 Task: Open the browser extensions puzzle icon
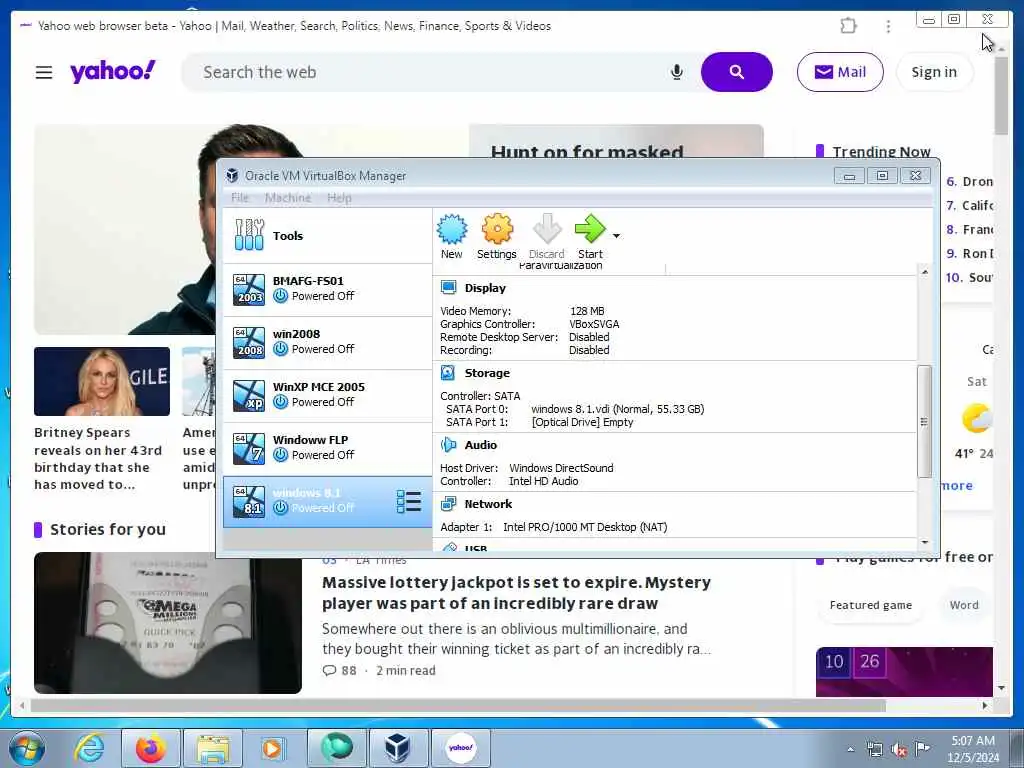[x=848, y=26]
